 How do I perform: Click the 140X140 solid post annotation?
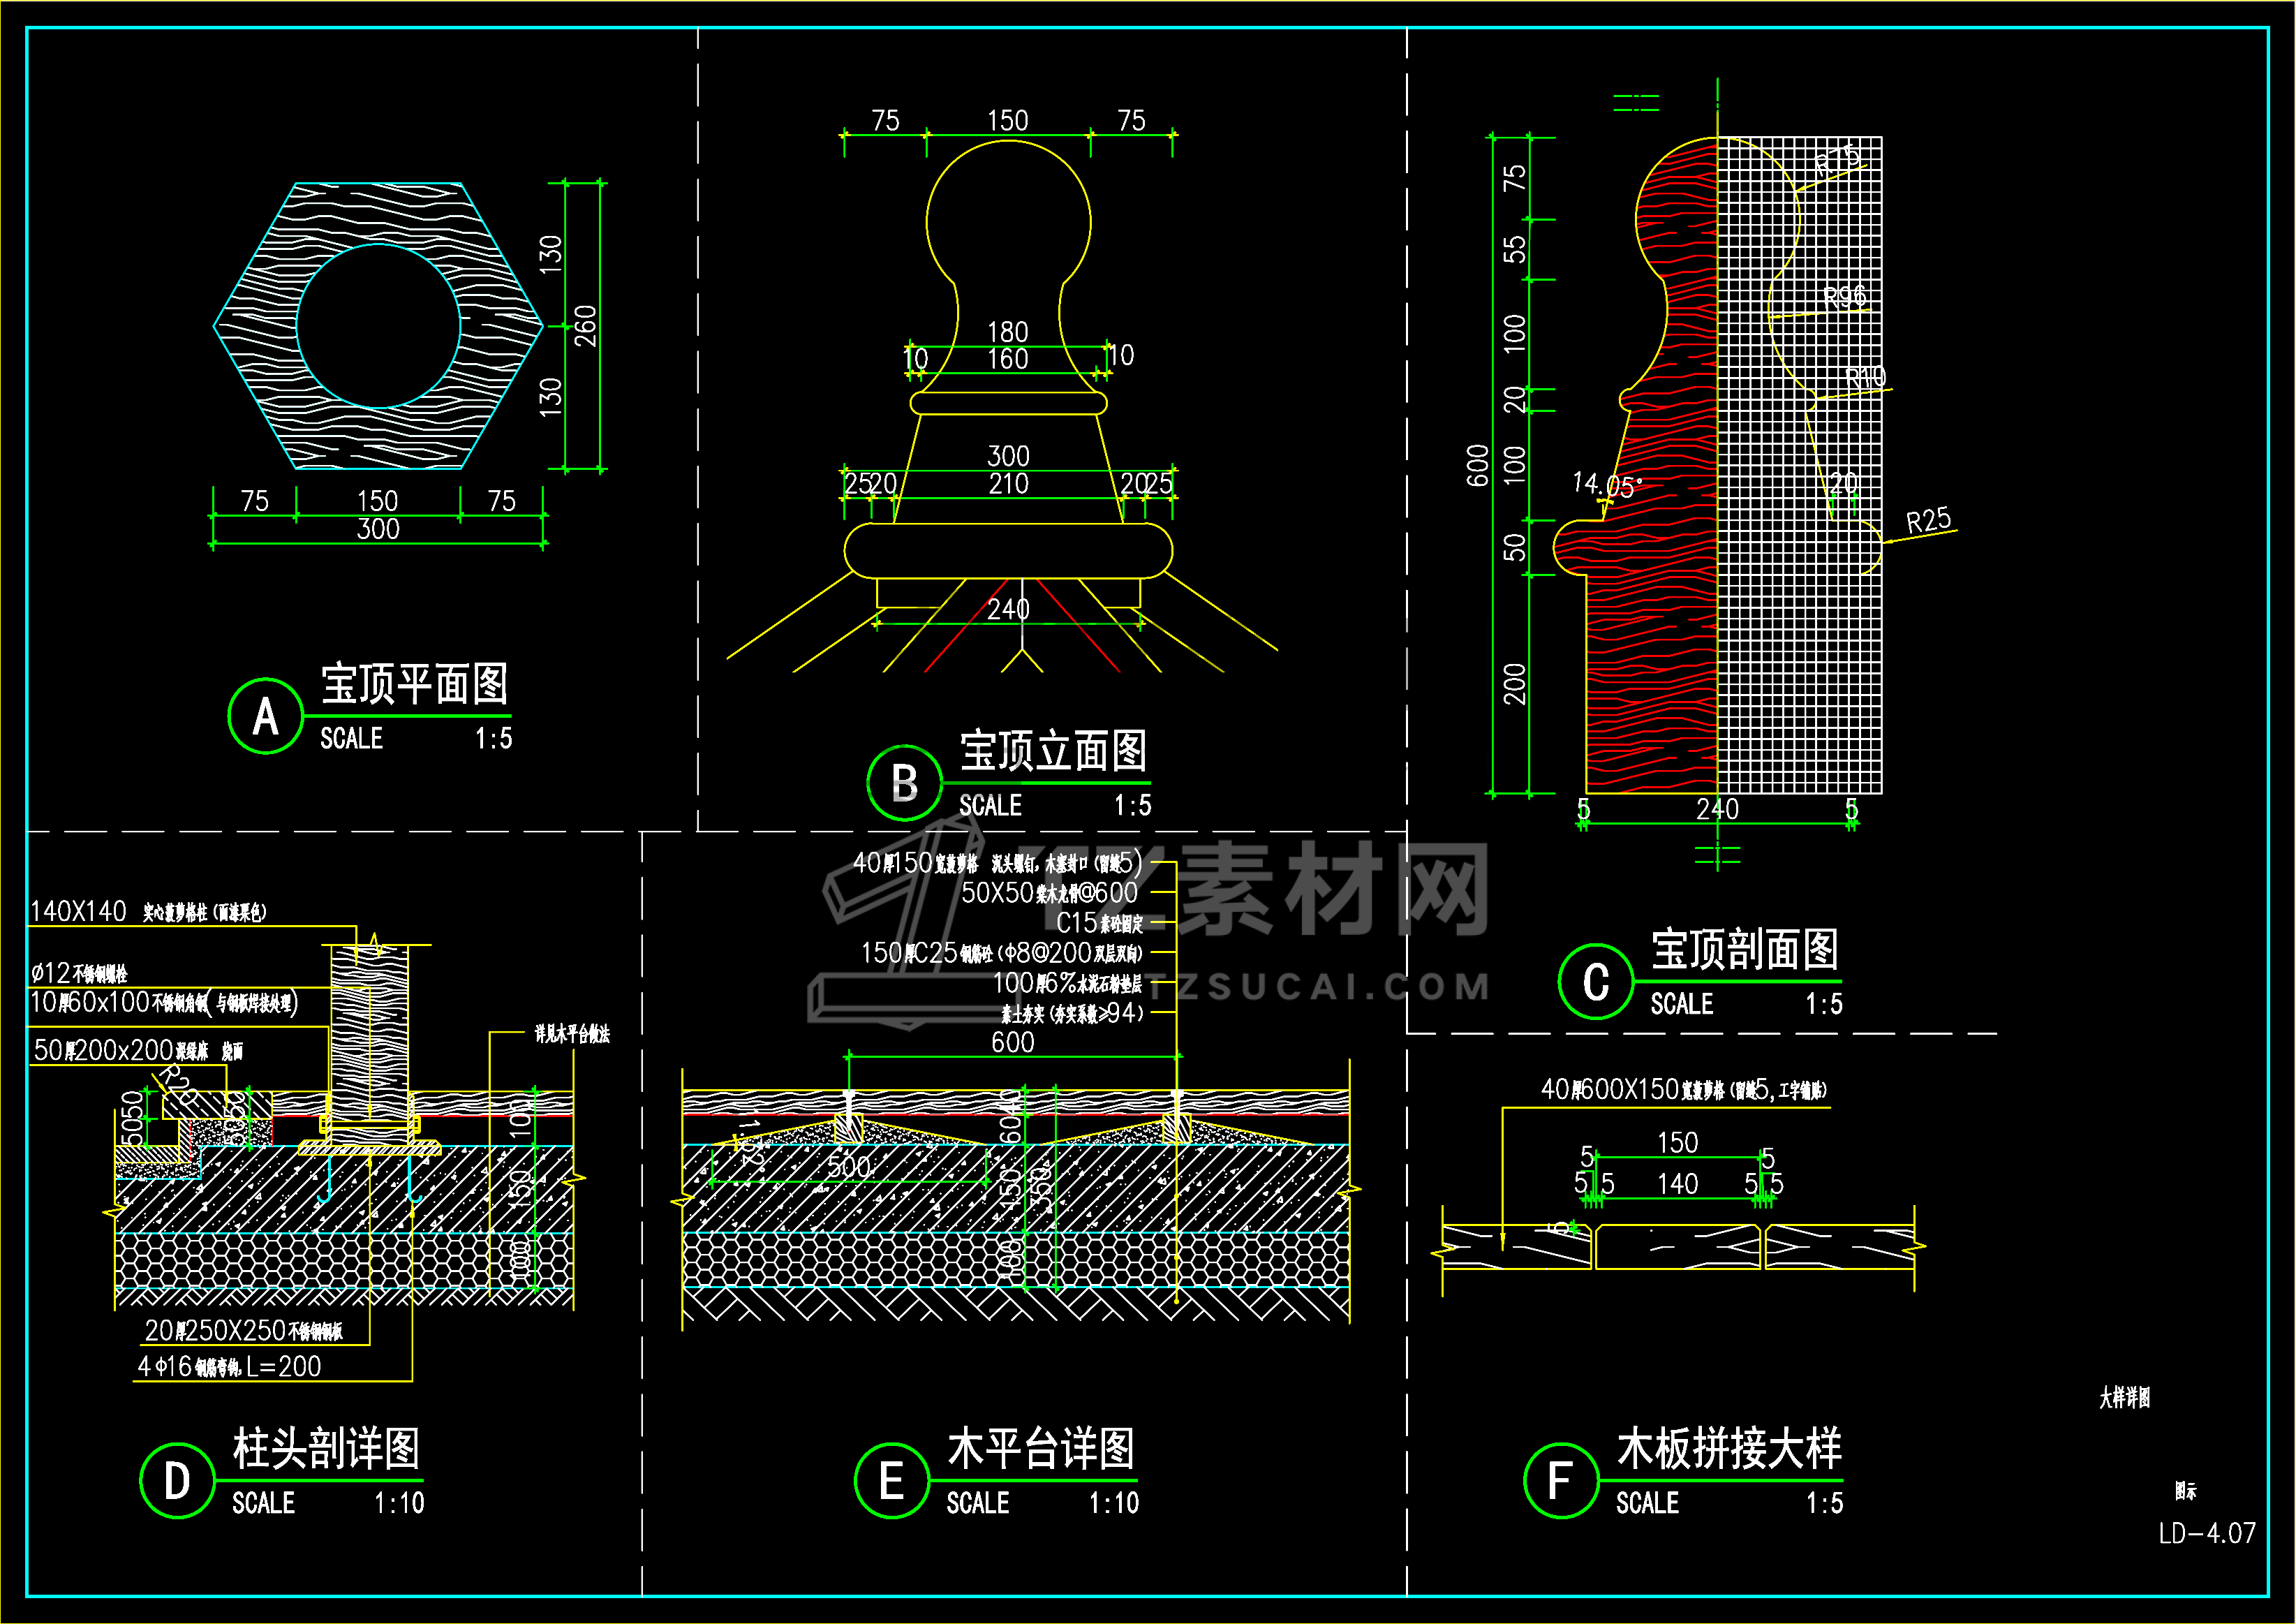(x=148, y=912)
